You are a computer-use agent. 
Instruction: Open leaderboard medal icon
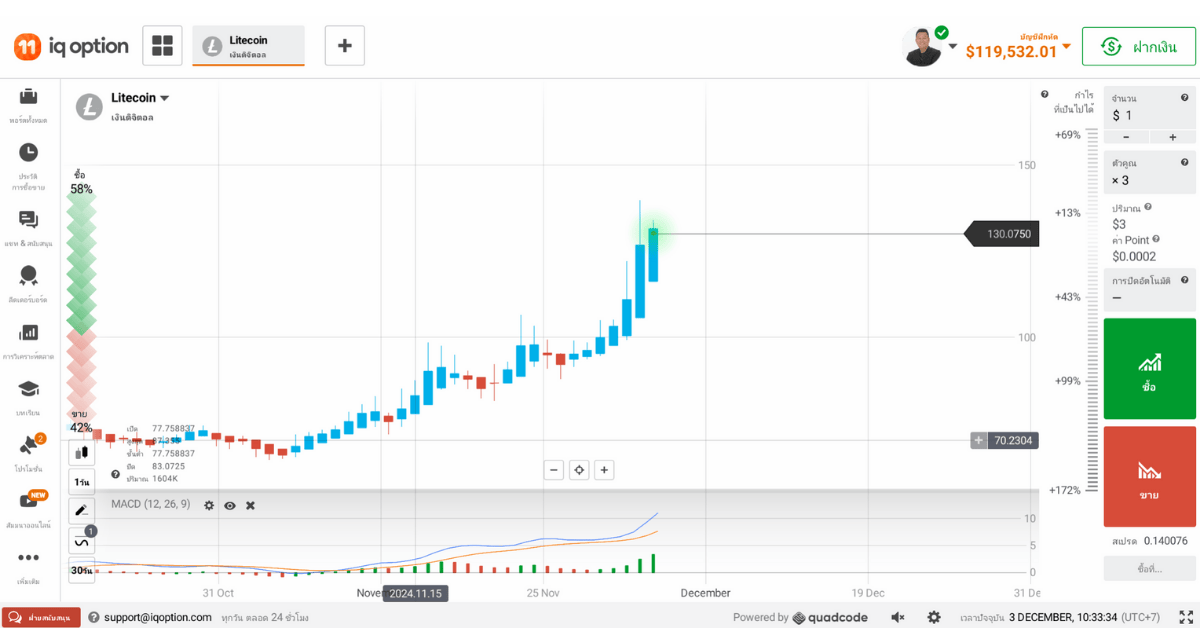click(28, 275)
